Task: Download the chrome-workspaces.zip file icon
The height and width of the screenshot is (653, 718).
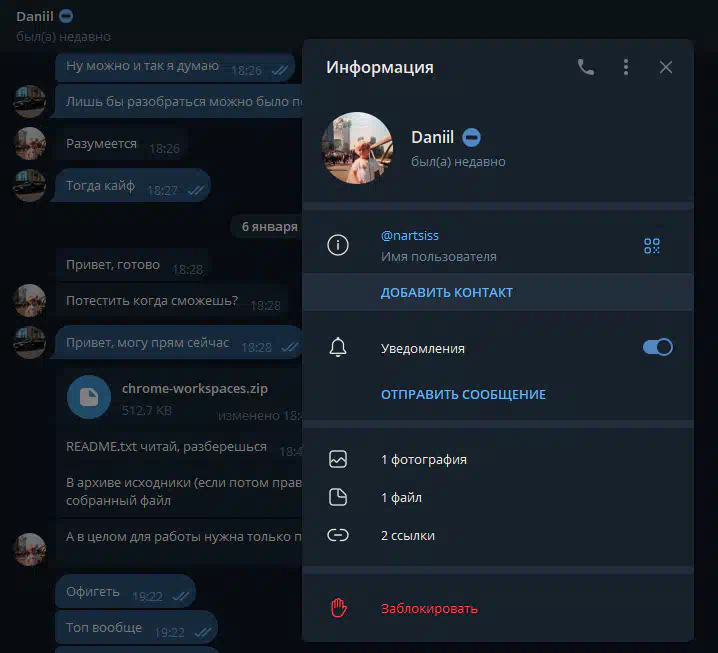Action: click(x=89, y=397)
